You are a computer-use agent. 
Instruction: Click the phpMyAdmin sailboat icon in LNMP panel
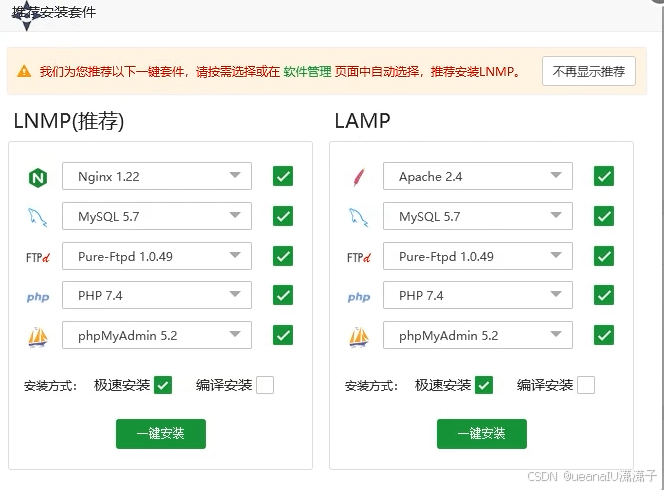tap(38, 337)
